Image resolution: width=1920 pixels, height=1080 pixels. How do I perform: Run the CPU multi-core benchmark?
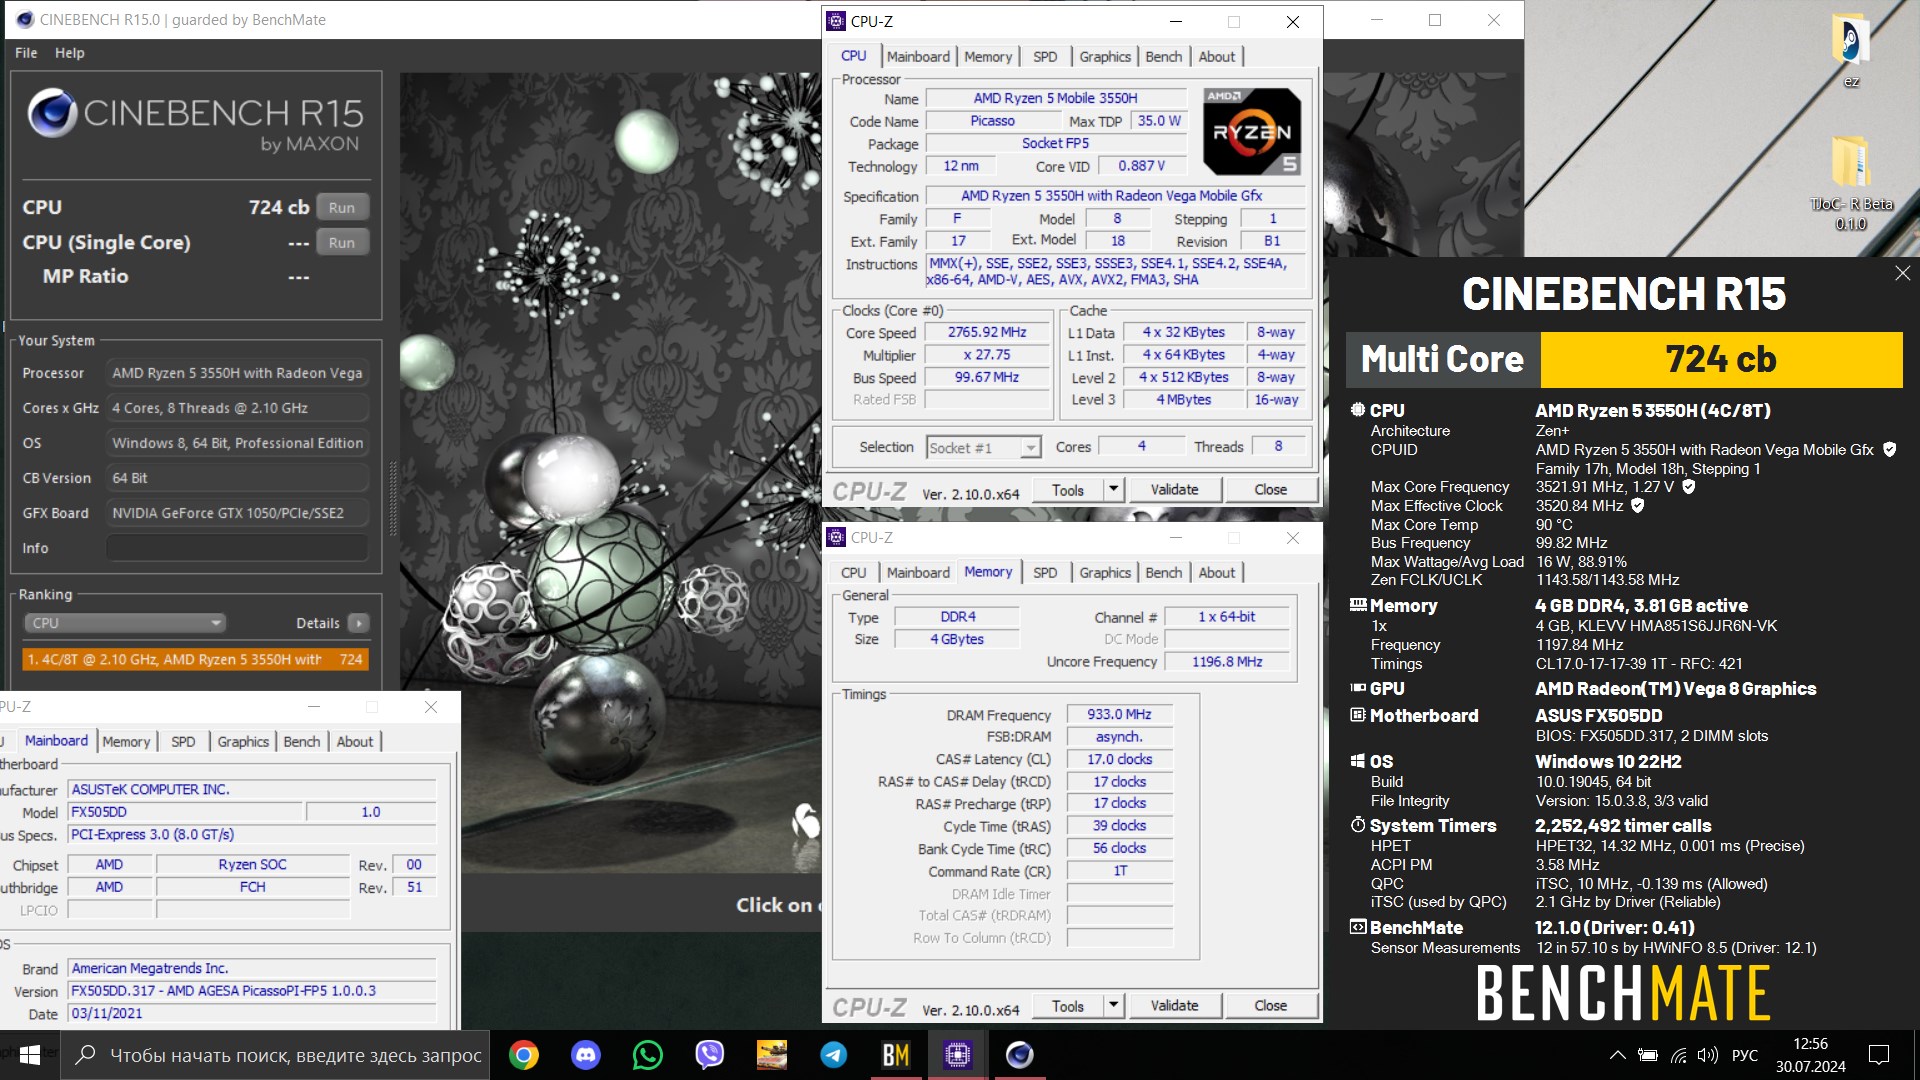342,207
